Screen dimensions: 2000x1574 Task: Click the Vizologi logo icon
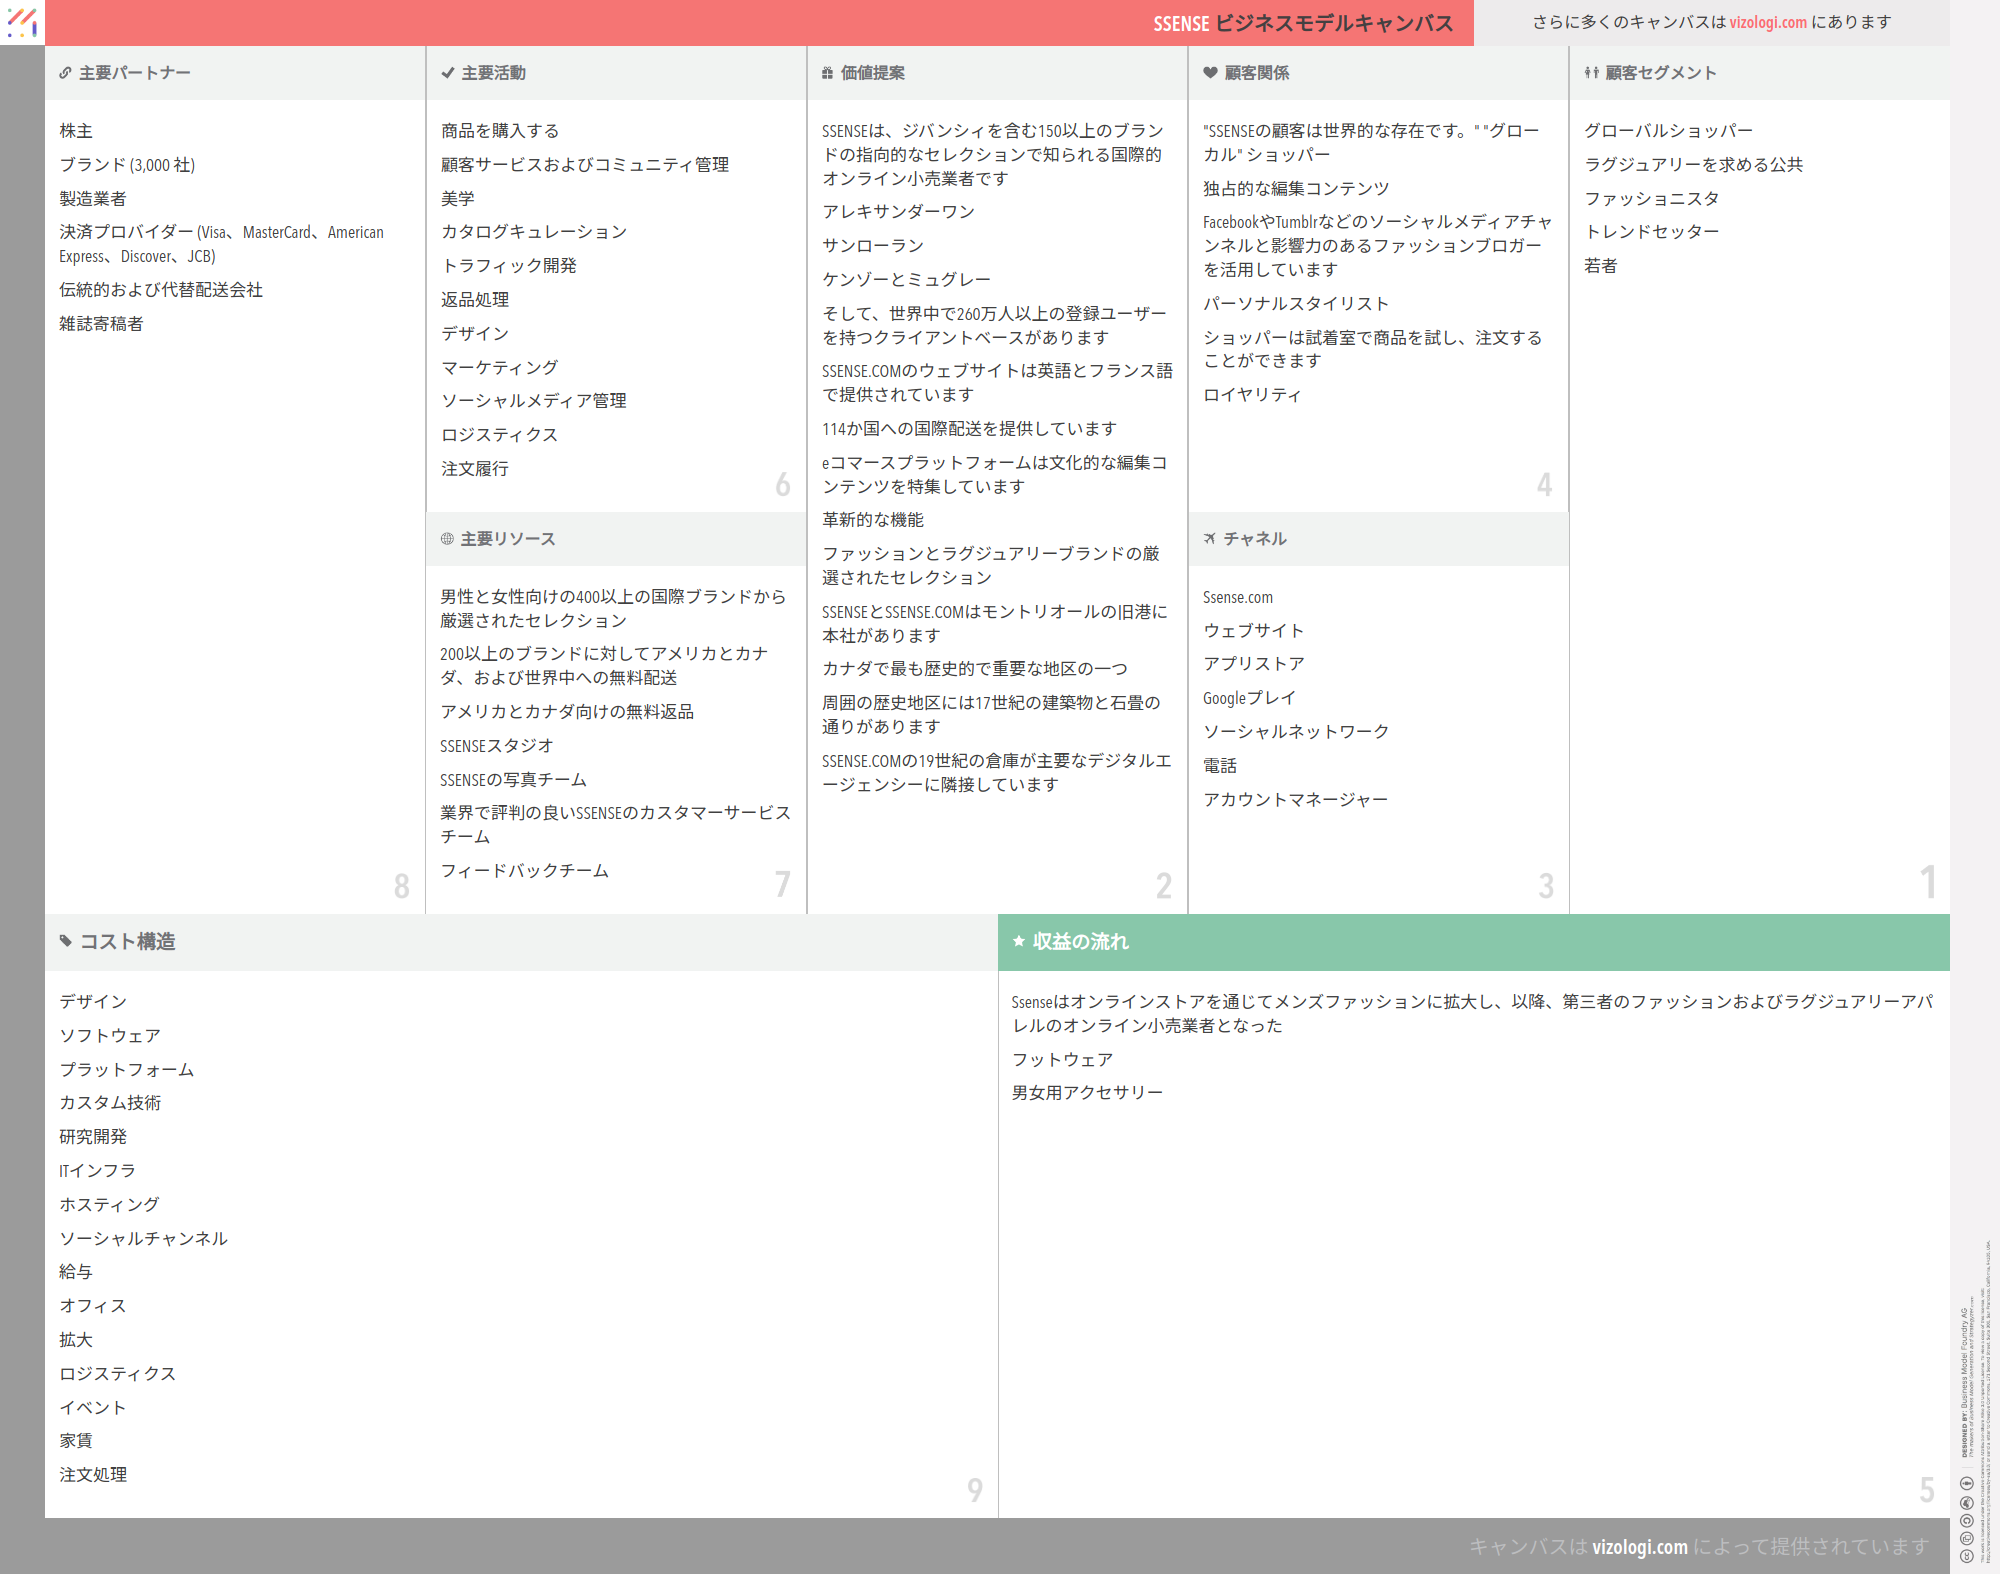pyautogui.click(x=22, y=22)
